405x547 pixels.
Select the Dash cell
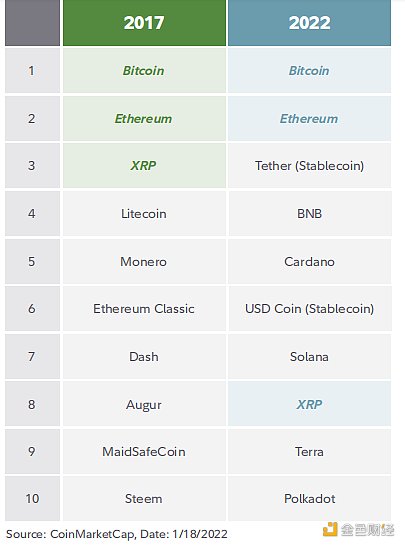(x=144, y=357)
